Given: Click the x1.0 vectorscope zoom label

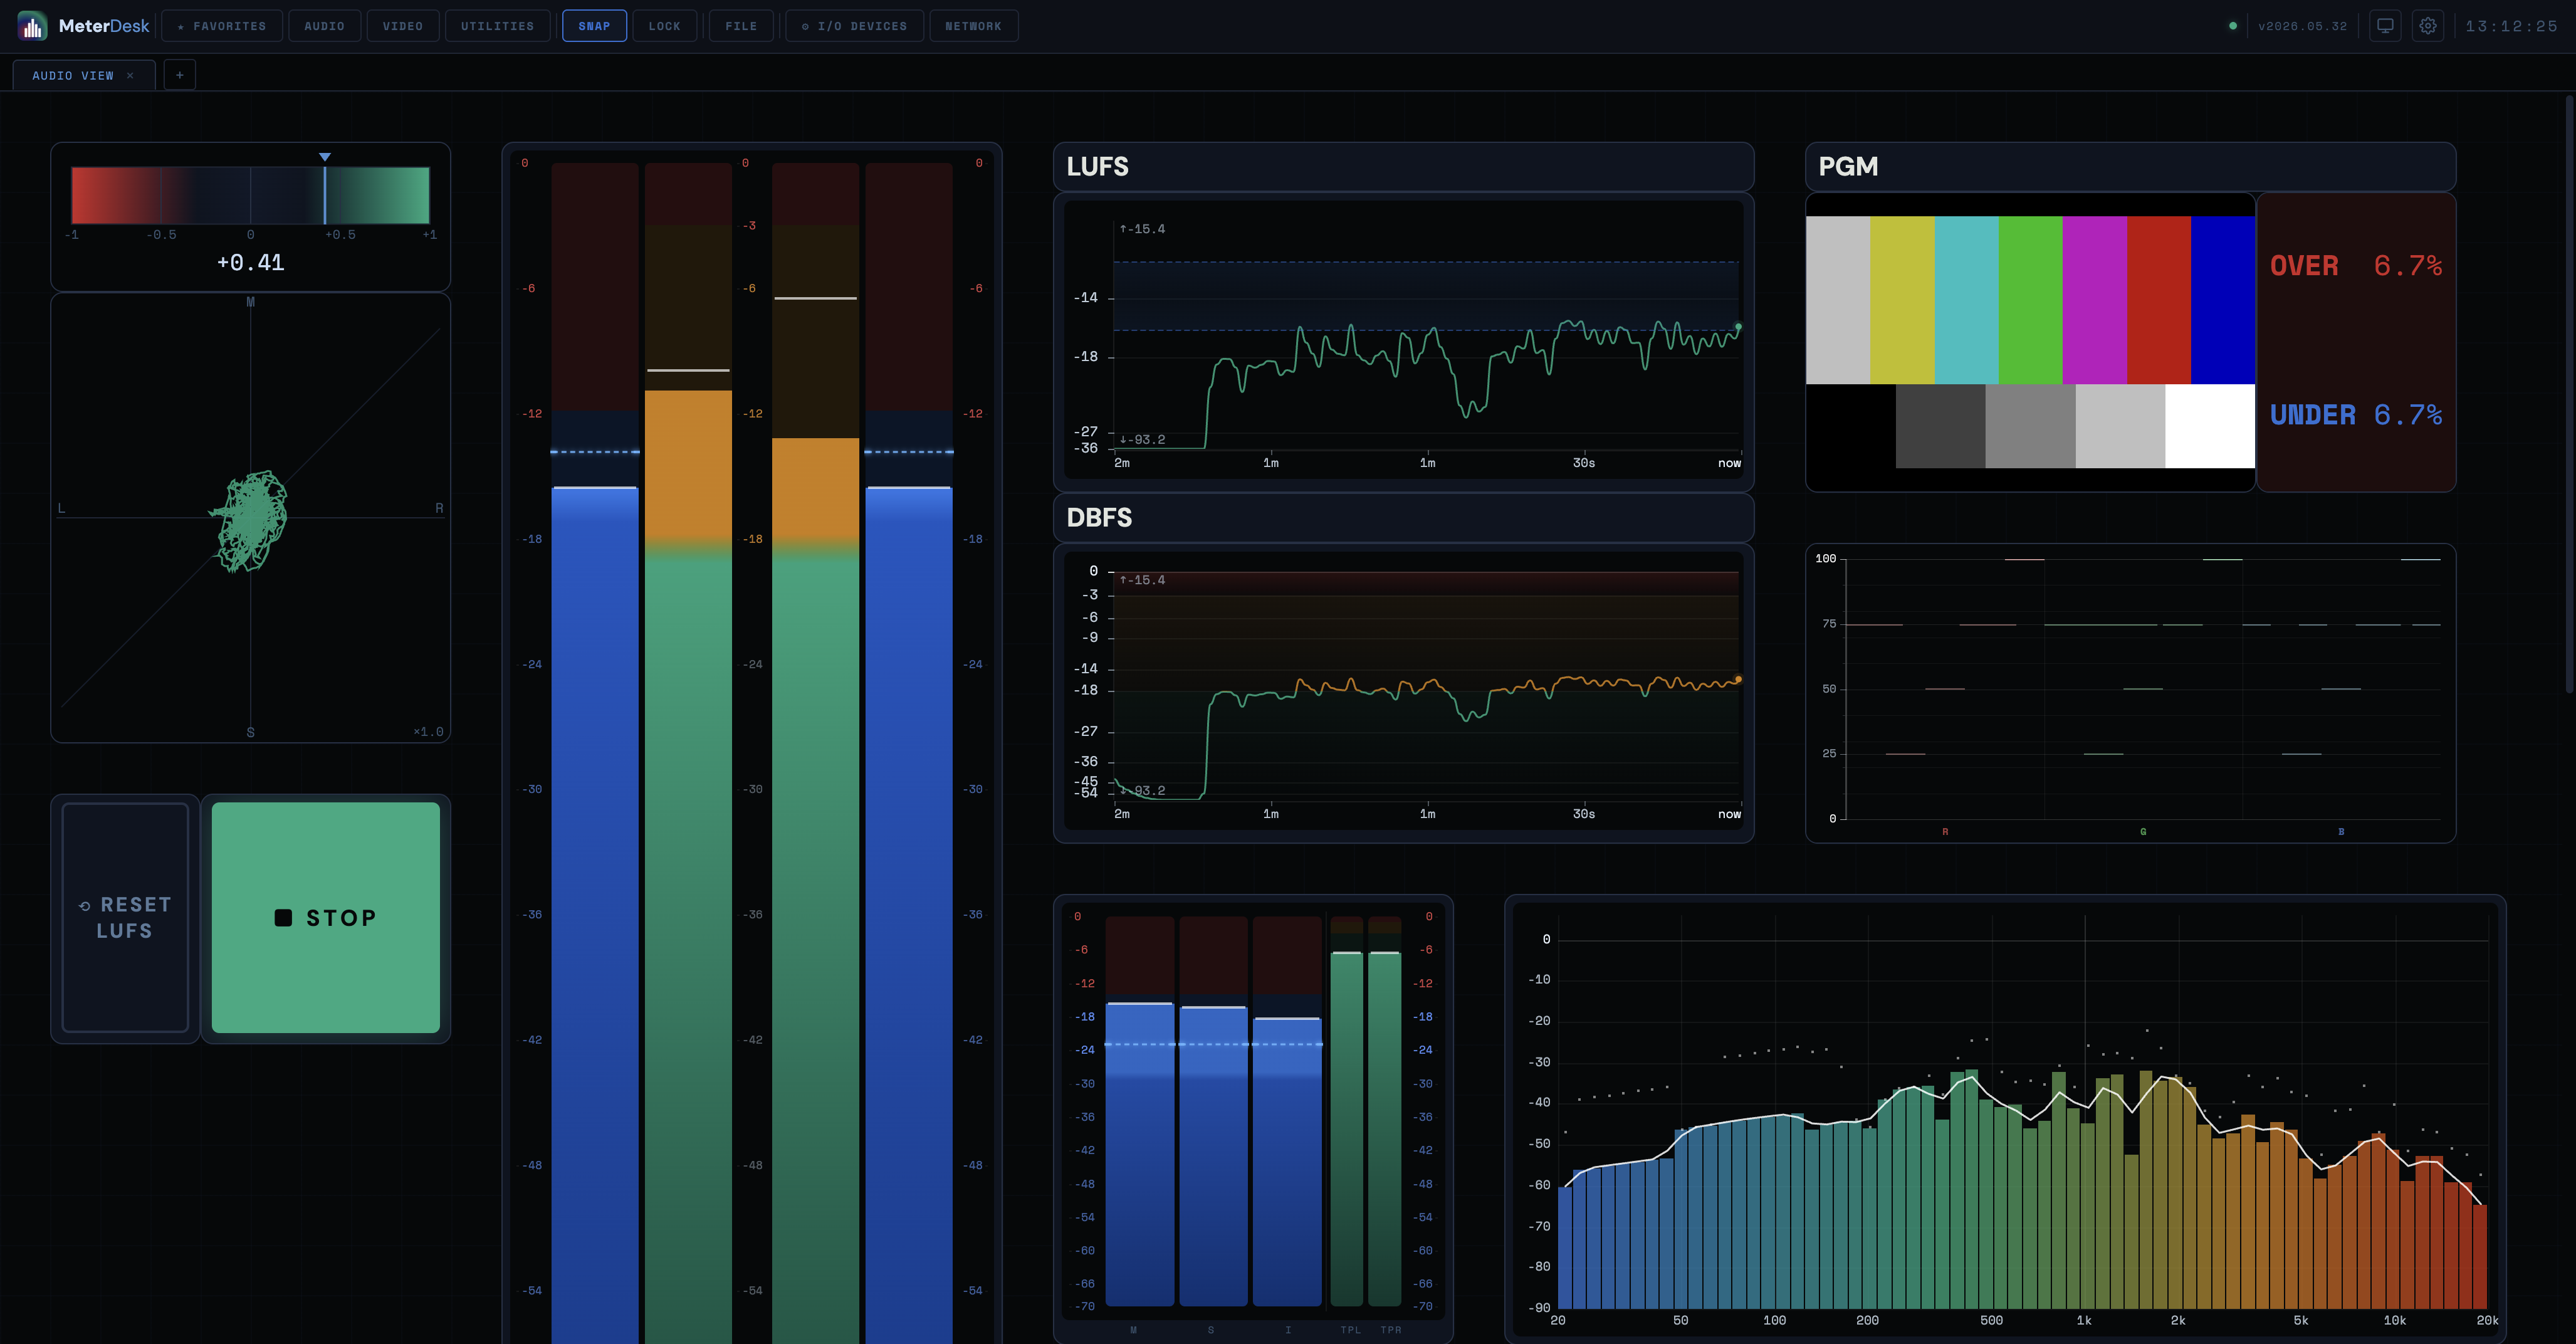Looking at the screenshot, I should tap(428, 732).
